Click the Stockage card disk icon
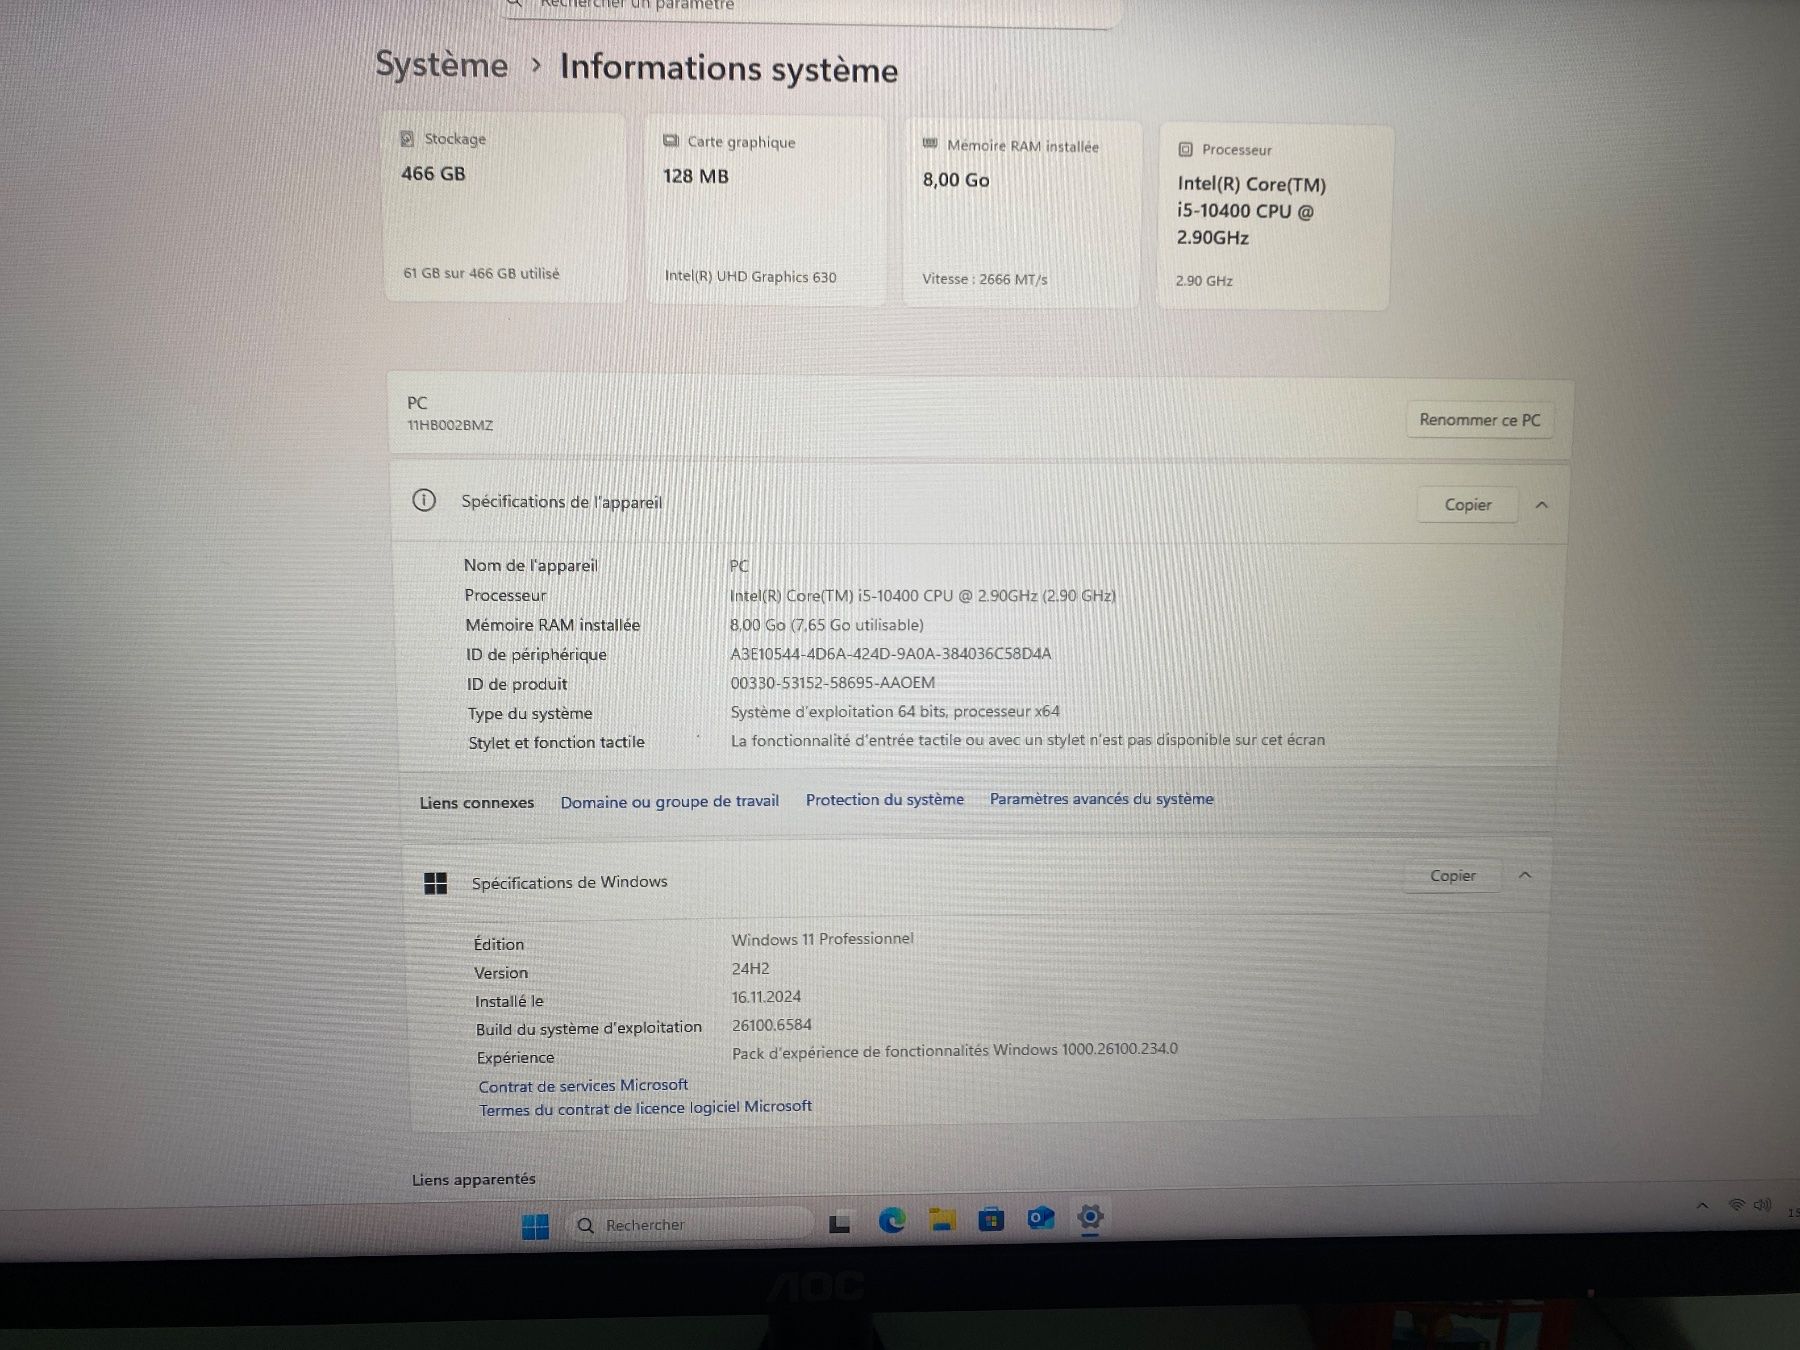Viewport: 1800px width, 1350px height. (x=407, y=139)
